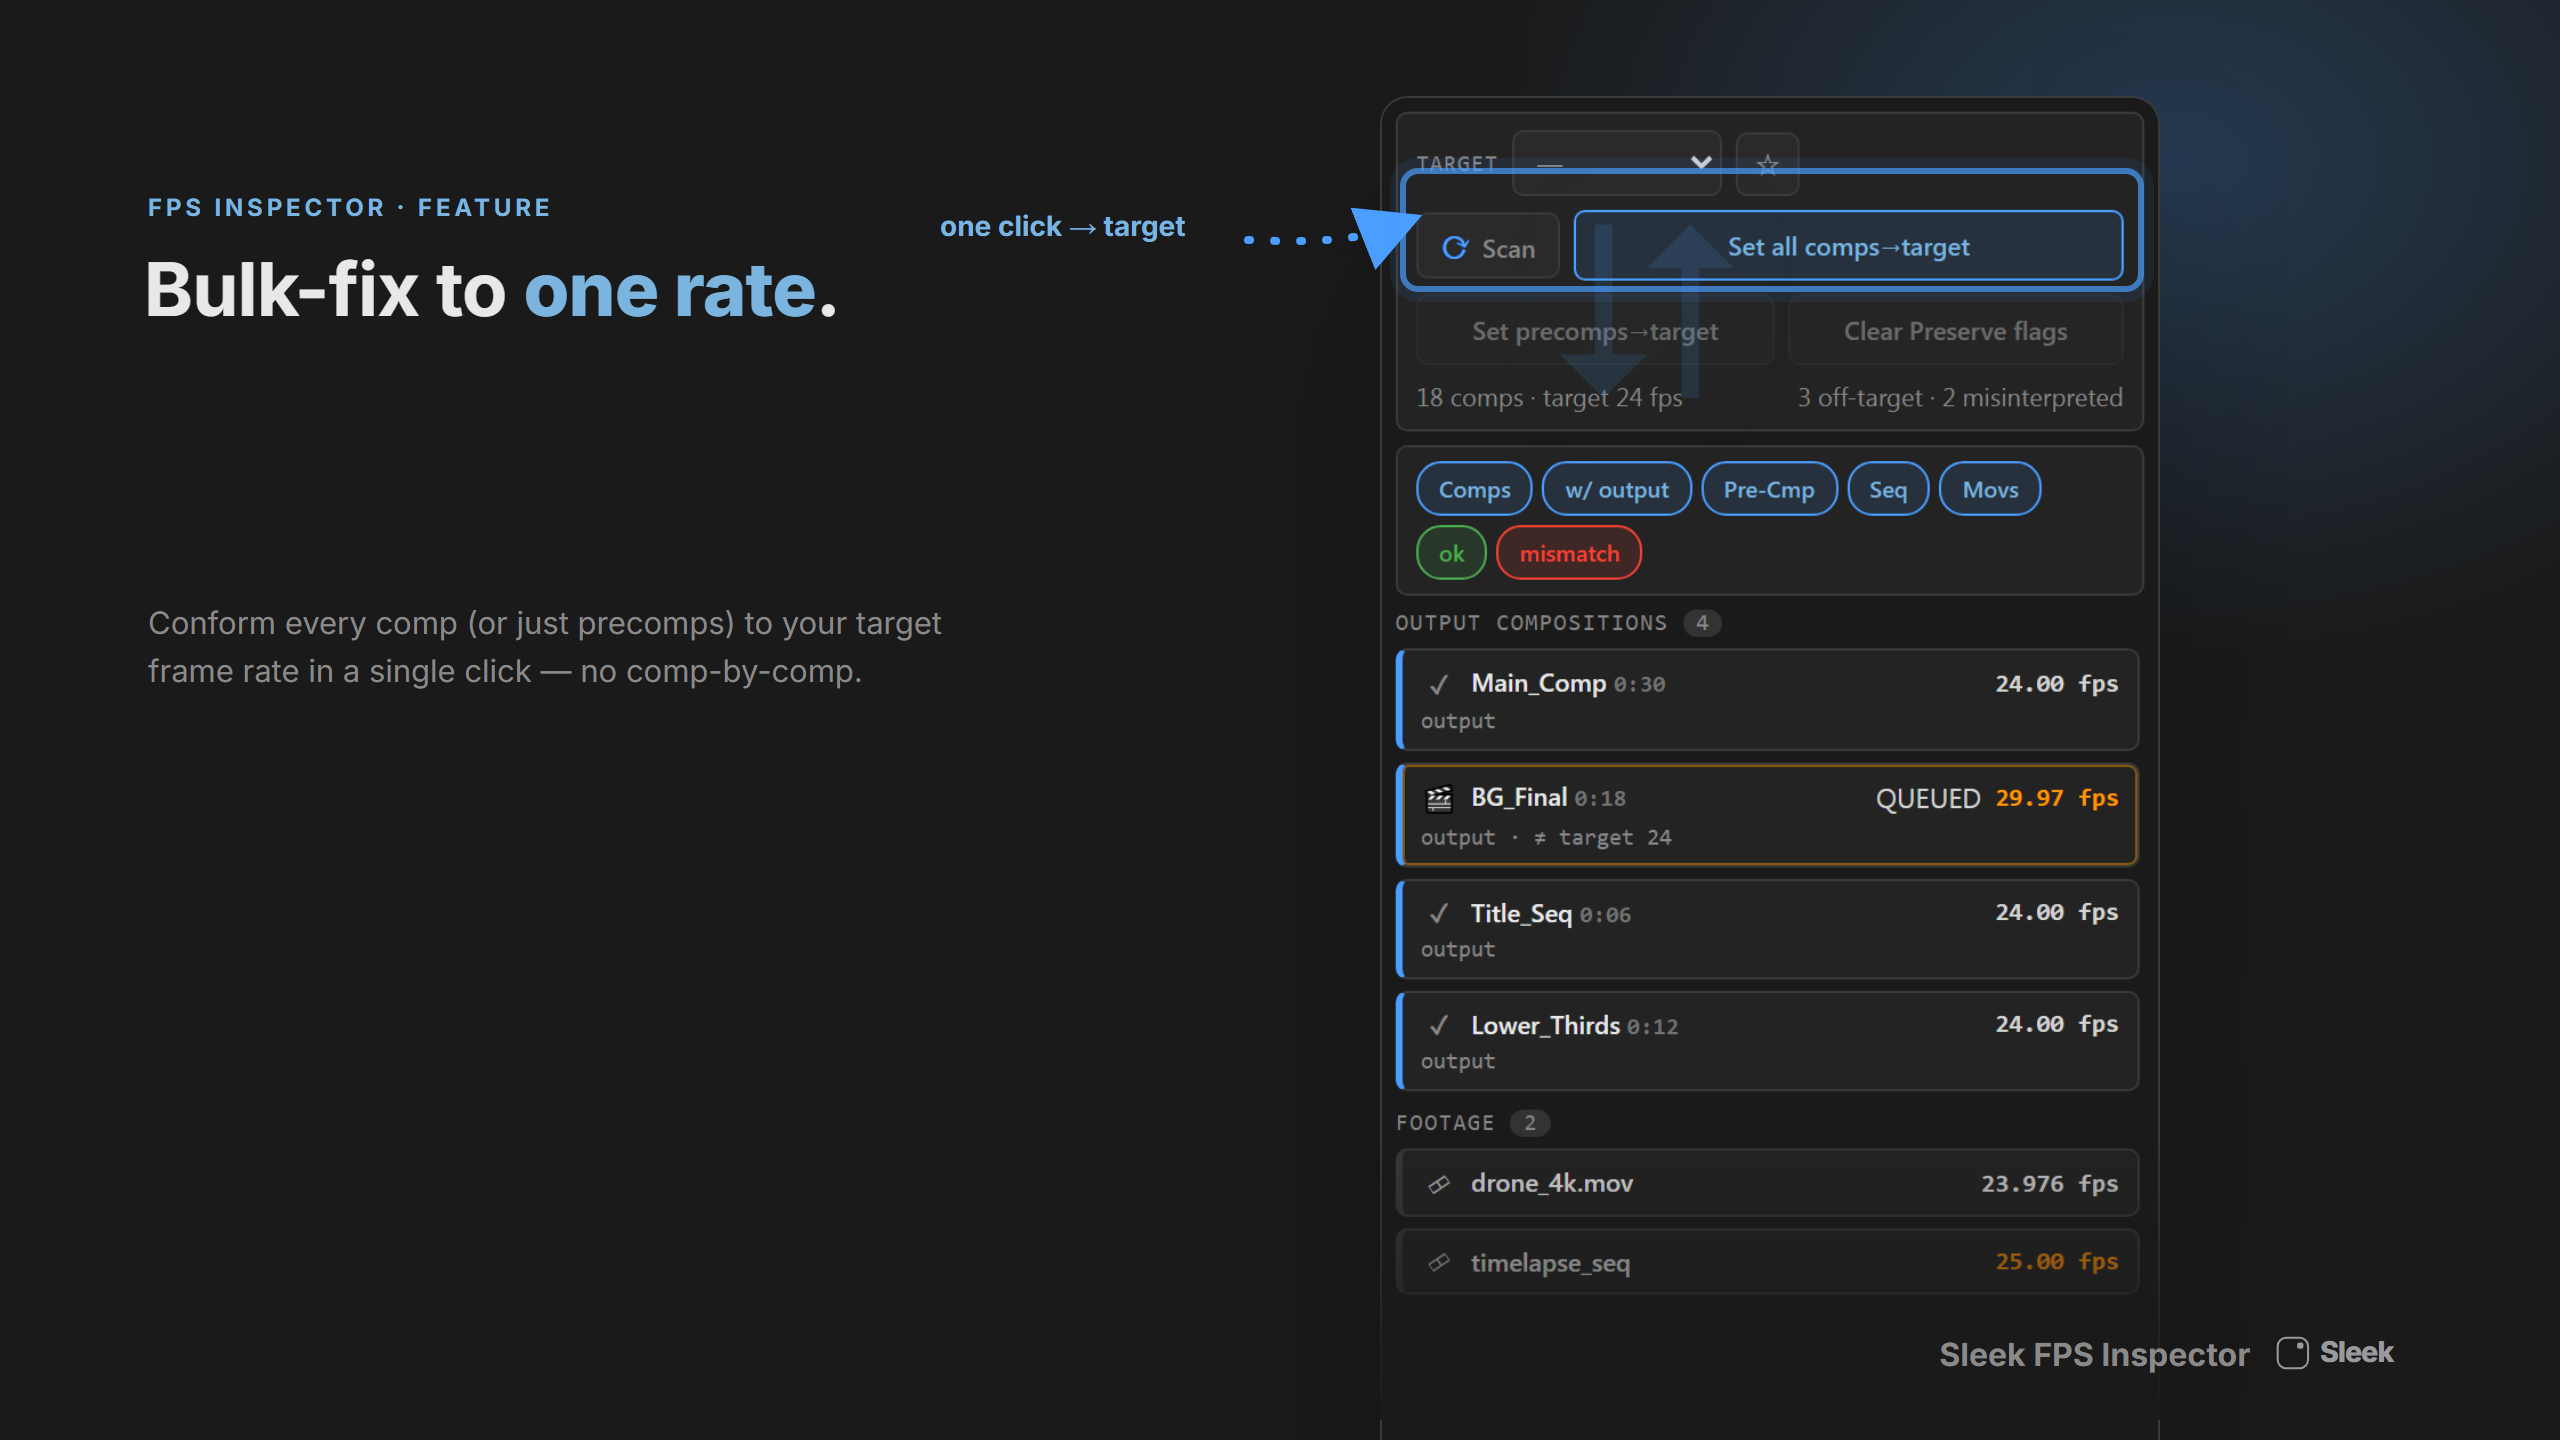Click the 25.00 fps value of timelapse_seq
The width and height of the screenshot is (2560, 1440).
pyautogui.click(x=2056, y=1261)
